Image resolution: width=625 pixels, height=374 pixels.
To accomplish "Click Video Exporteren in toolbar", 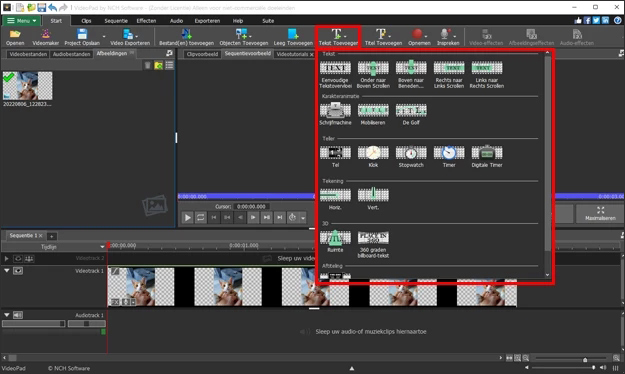I will tap(130, 37).
